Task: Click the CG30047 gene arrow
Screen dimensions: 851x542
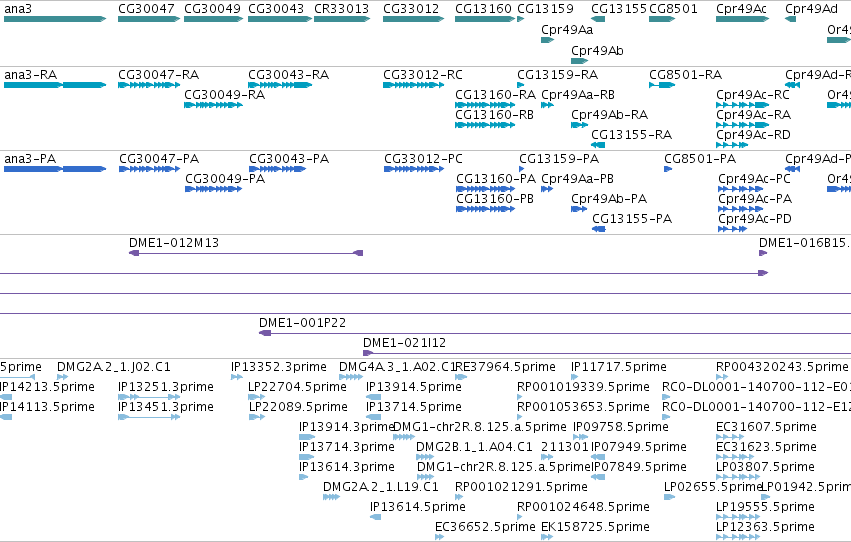Action: [149, 19]
